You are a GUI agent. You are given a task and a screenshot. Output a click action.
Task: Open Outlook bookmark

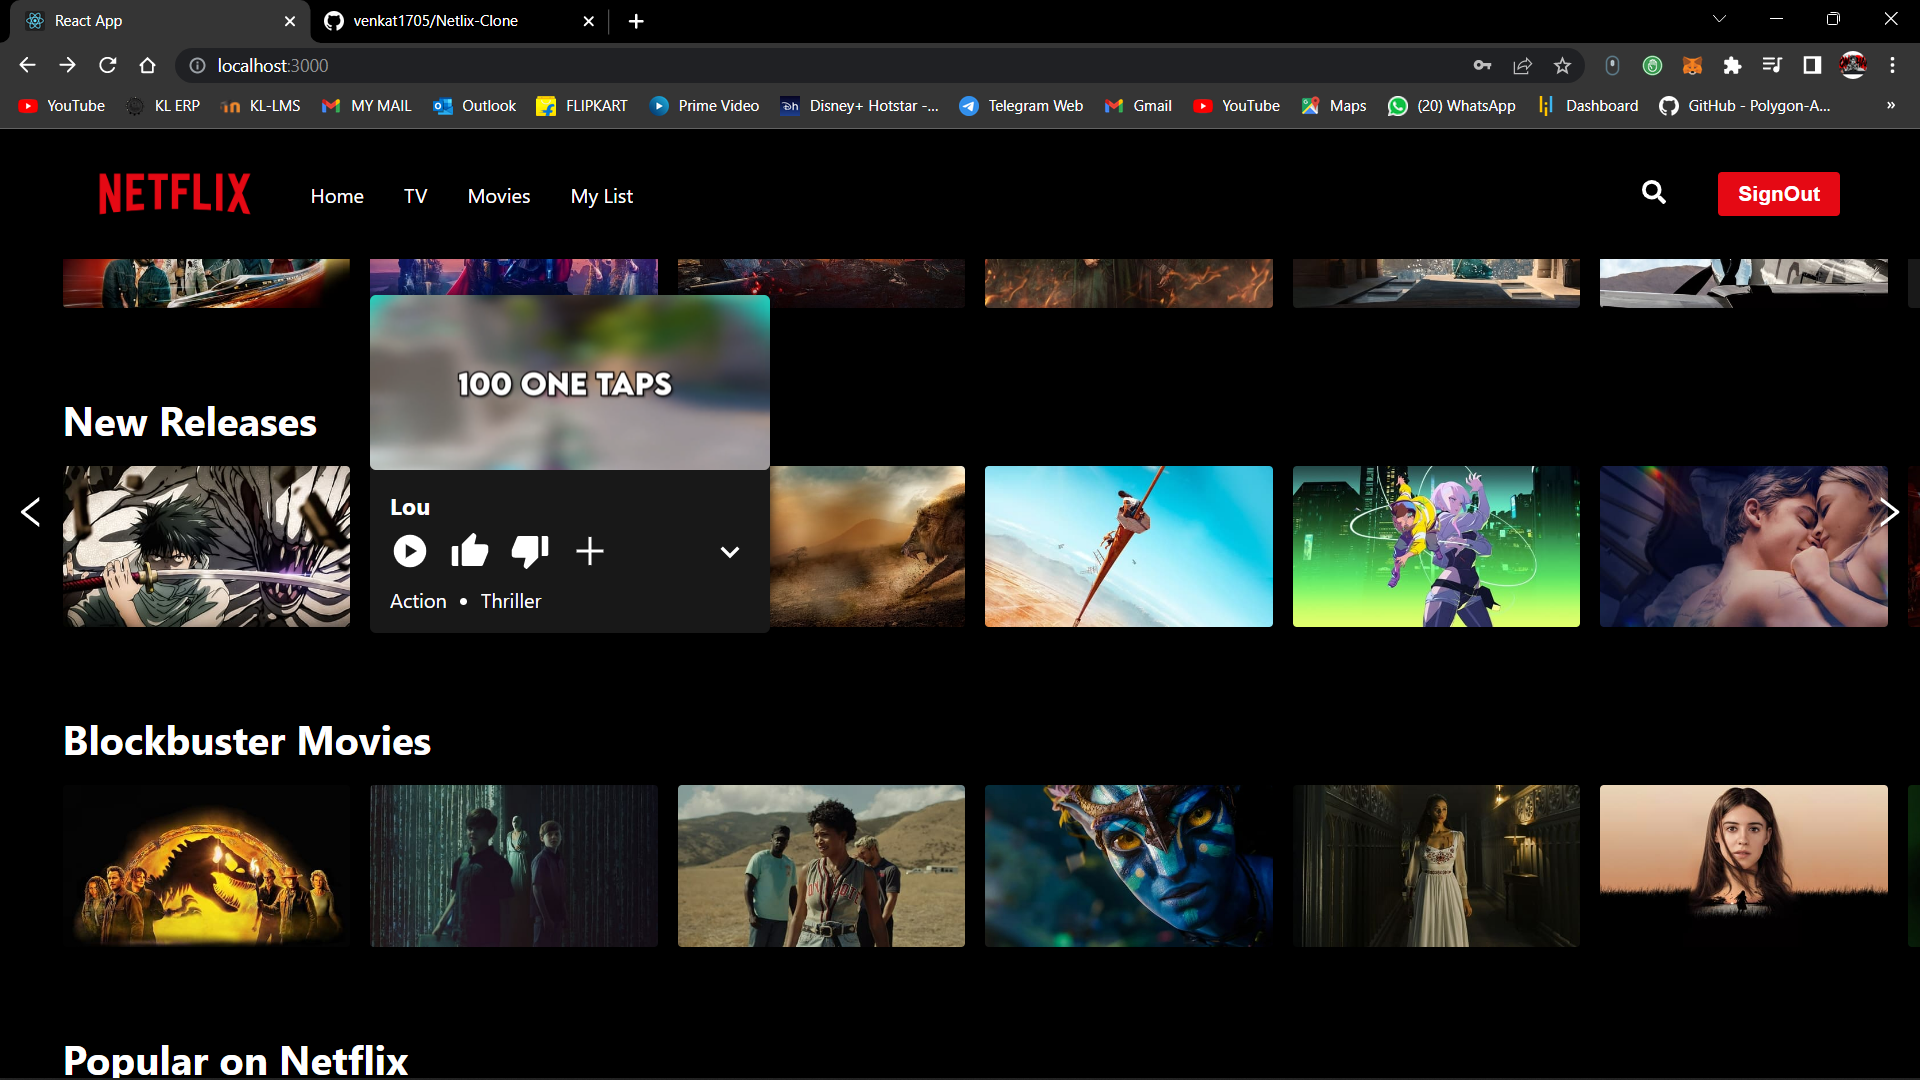pos(475,106)
